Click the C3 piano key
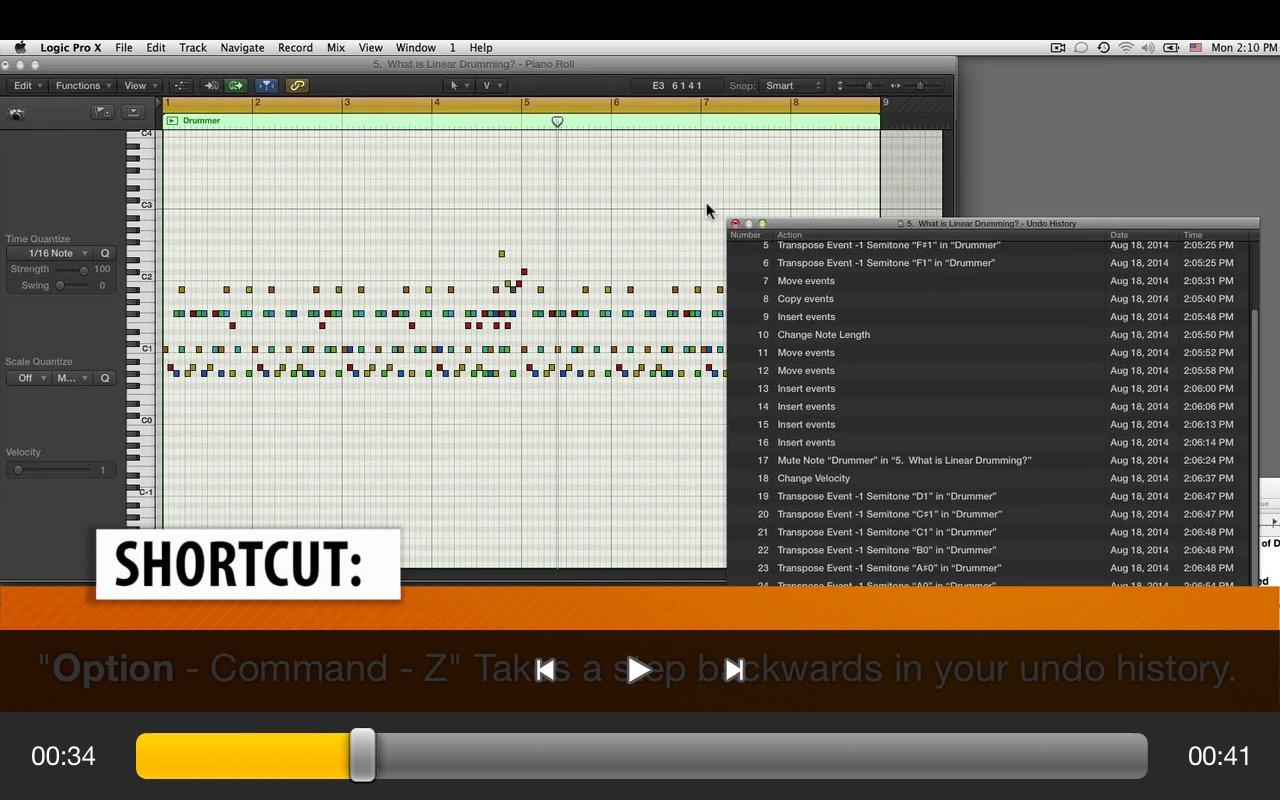The image size is (1280, 800). click(x=142, y=207)
